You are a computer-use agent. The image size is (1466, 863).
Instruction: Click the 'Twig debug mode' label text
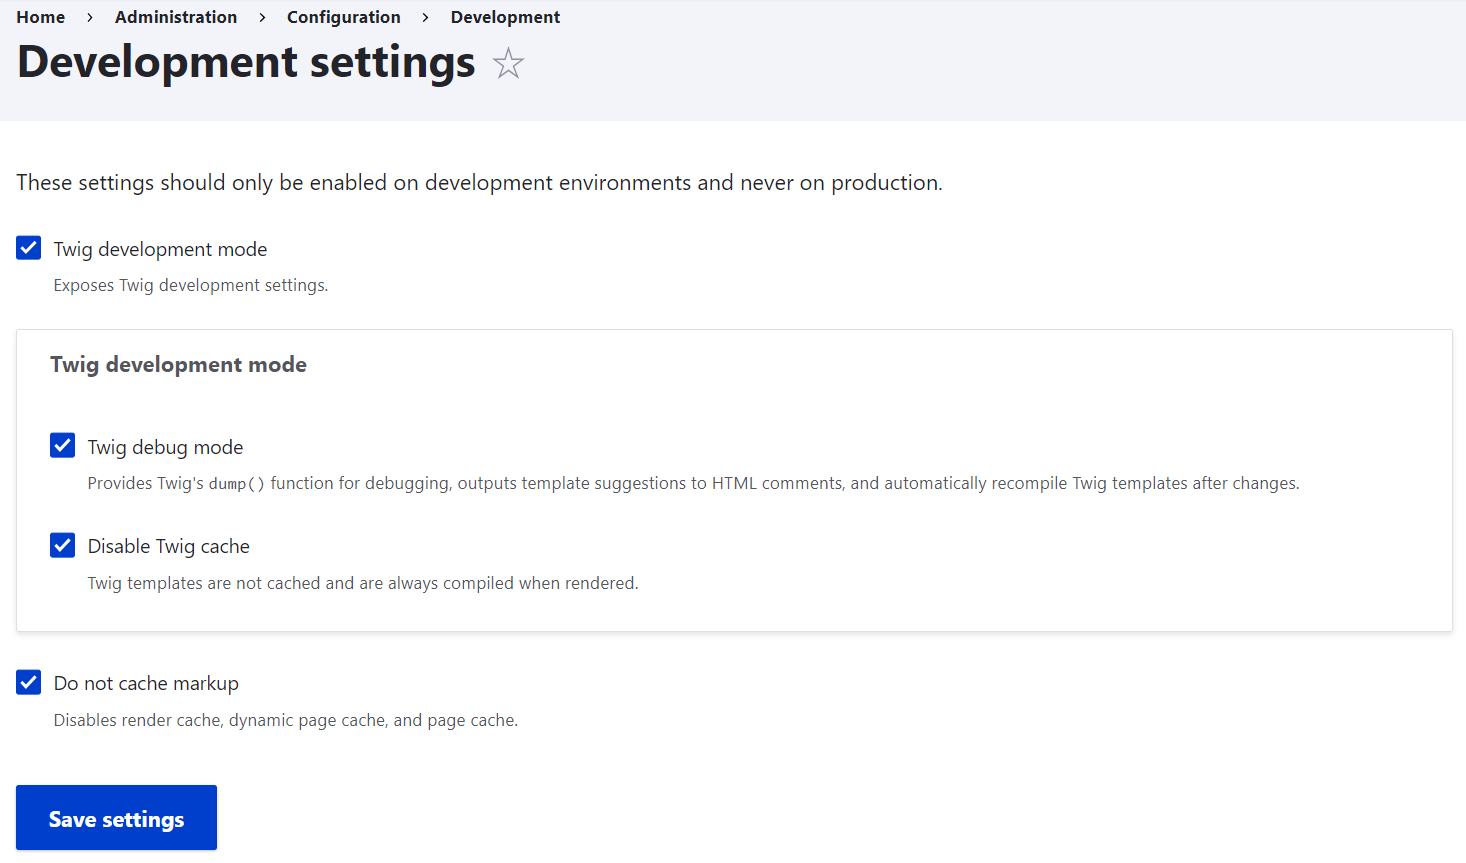click(165, 446)
